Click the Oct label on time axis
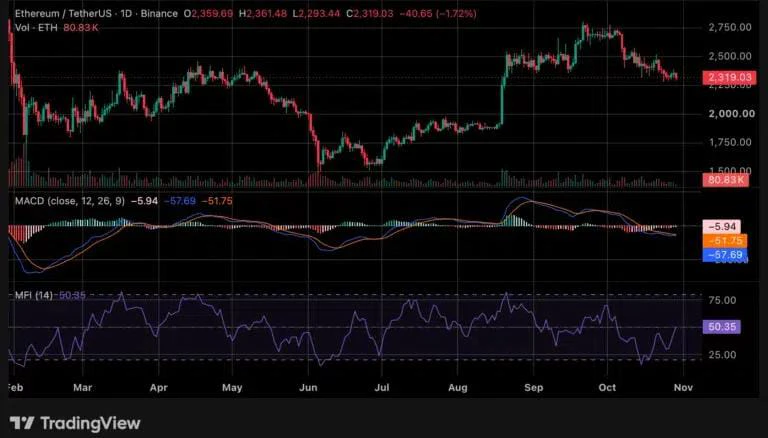The width and height of the screenshot is (768, 438). (607, 388)
